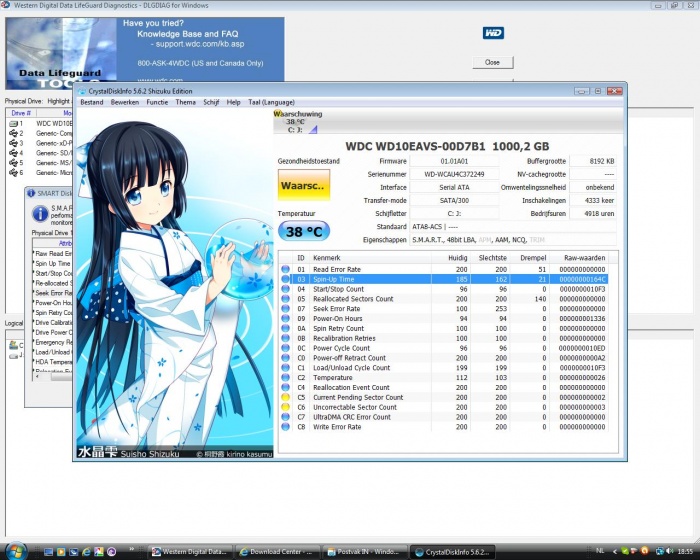The height and width of the screenshot is (560, 700).
Task: Click serial number WD-WCAU4C372249 field
Action: tap(454, 174)
